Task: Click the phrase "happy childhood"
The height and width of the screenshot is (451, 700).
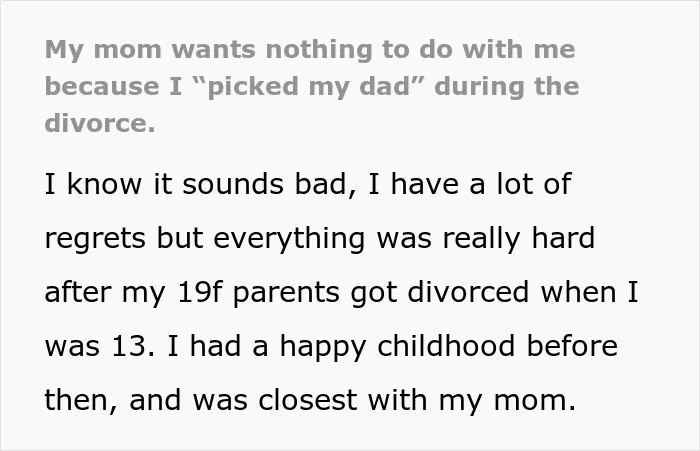Action: point(396,347)
